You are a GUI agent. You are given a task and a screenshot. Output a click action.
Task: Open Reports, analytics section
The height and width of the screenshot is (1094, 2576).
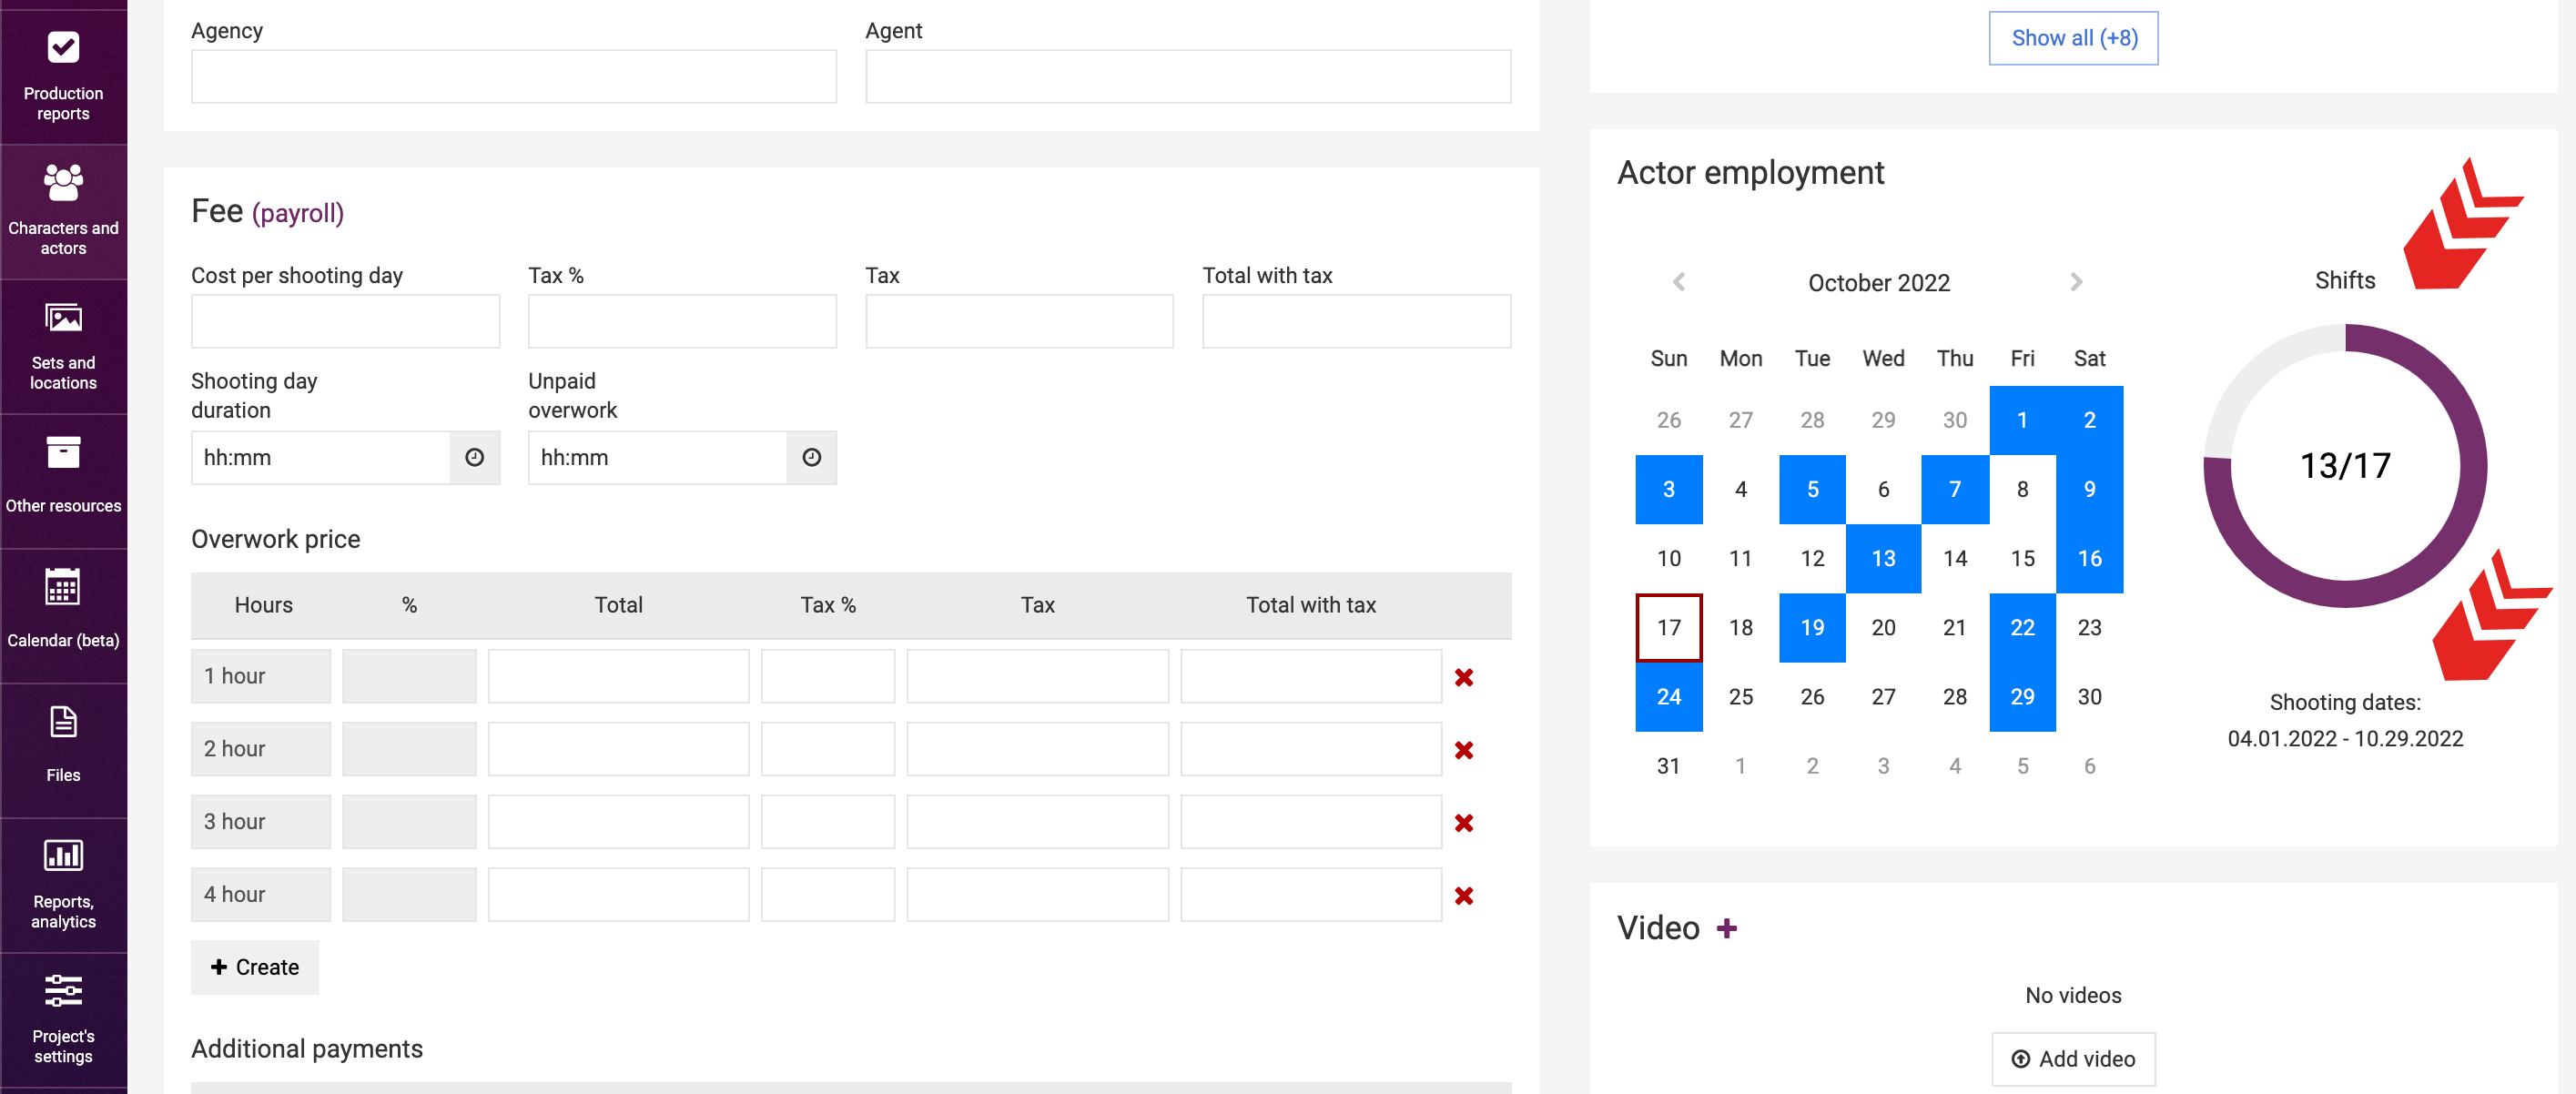[x=63, y=883]
